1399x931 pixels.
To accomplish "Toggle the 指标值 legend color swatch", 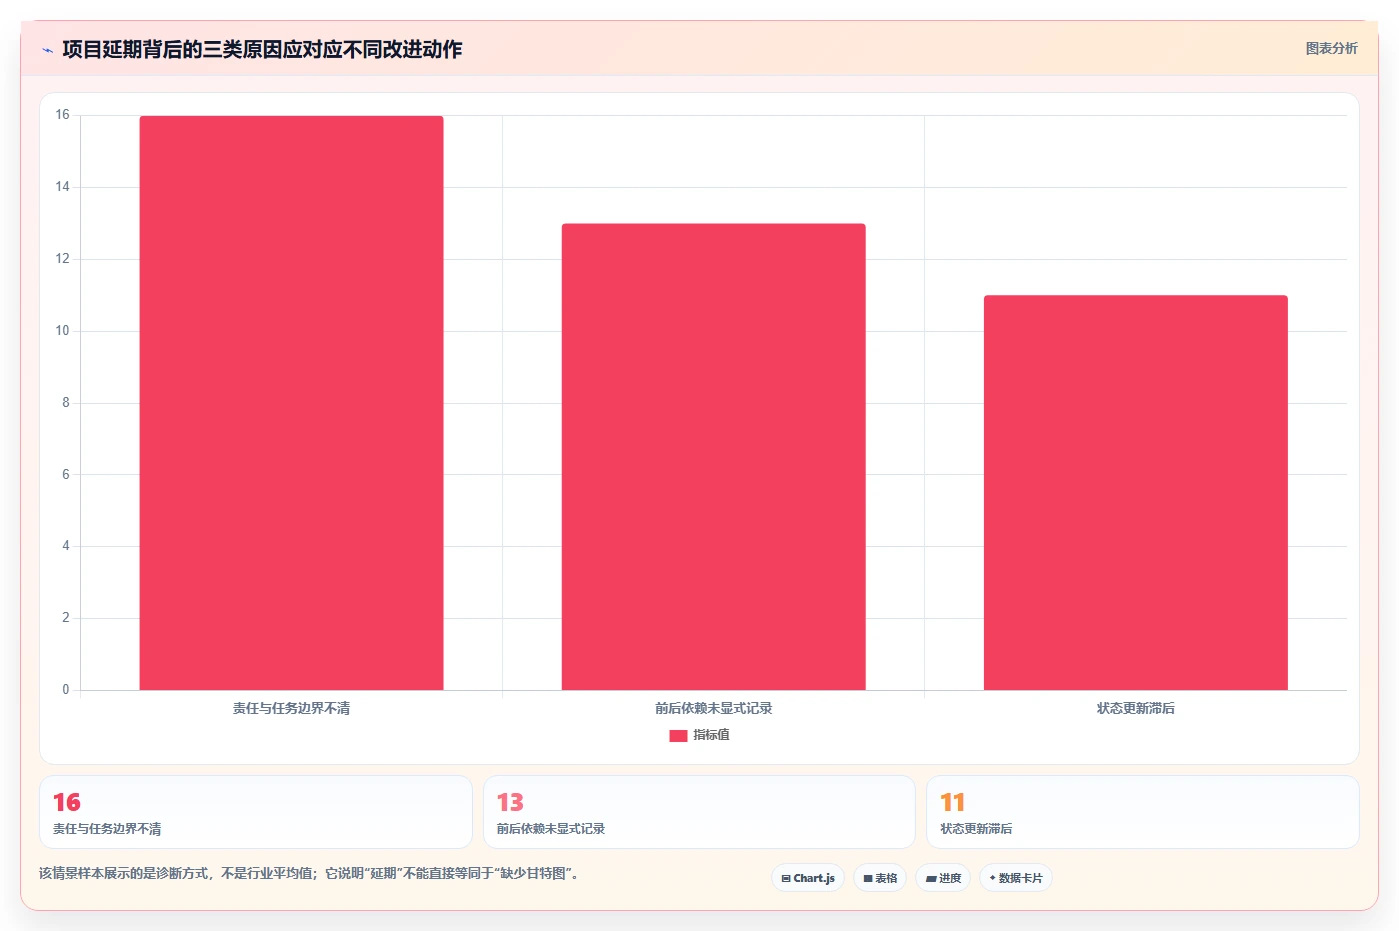I will [x=678, y=735].
